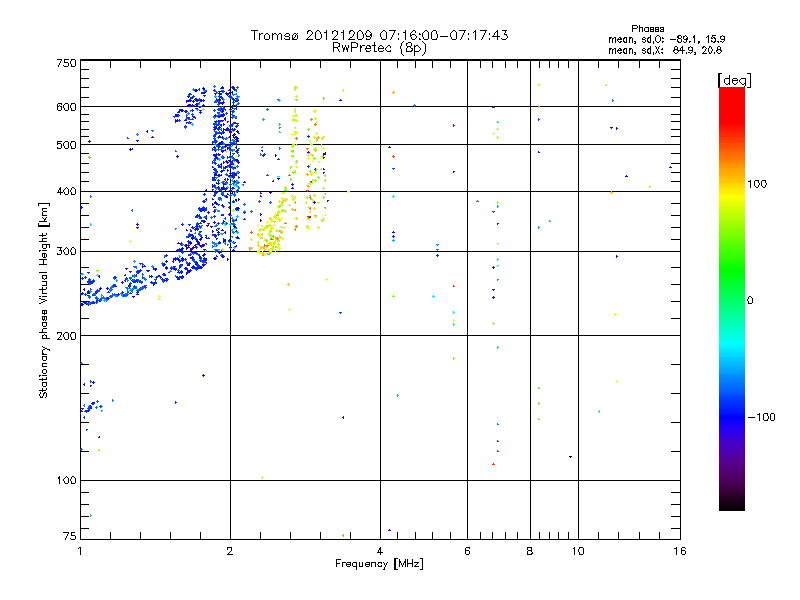Image resolution: width=800 pixels, height=600 pixels.
Task: Click x-axis tick label '6'
Action: click(467, 551)
